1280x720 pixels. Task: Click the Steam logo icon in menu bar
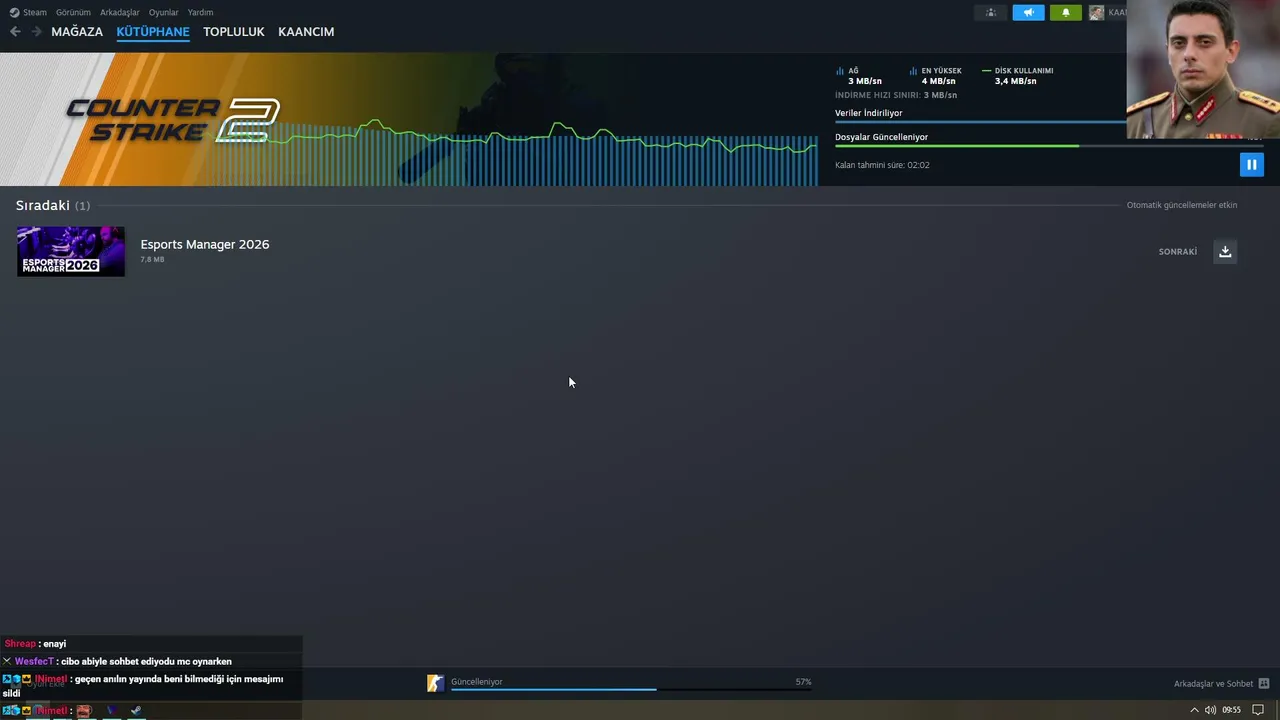pyautogui.click(x=14, y=13)
